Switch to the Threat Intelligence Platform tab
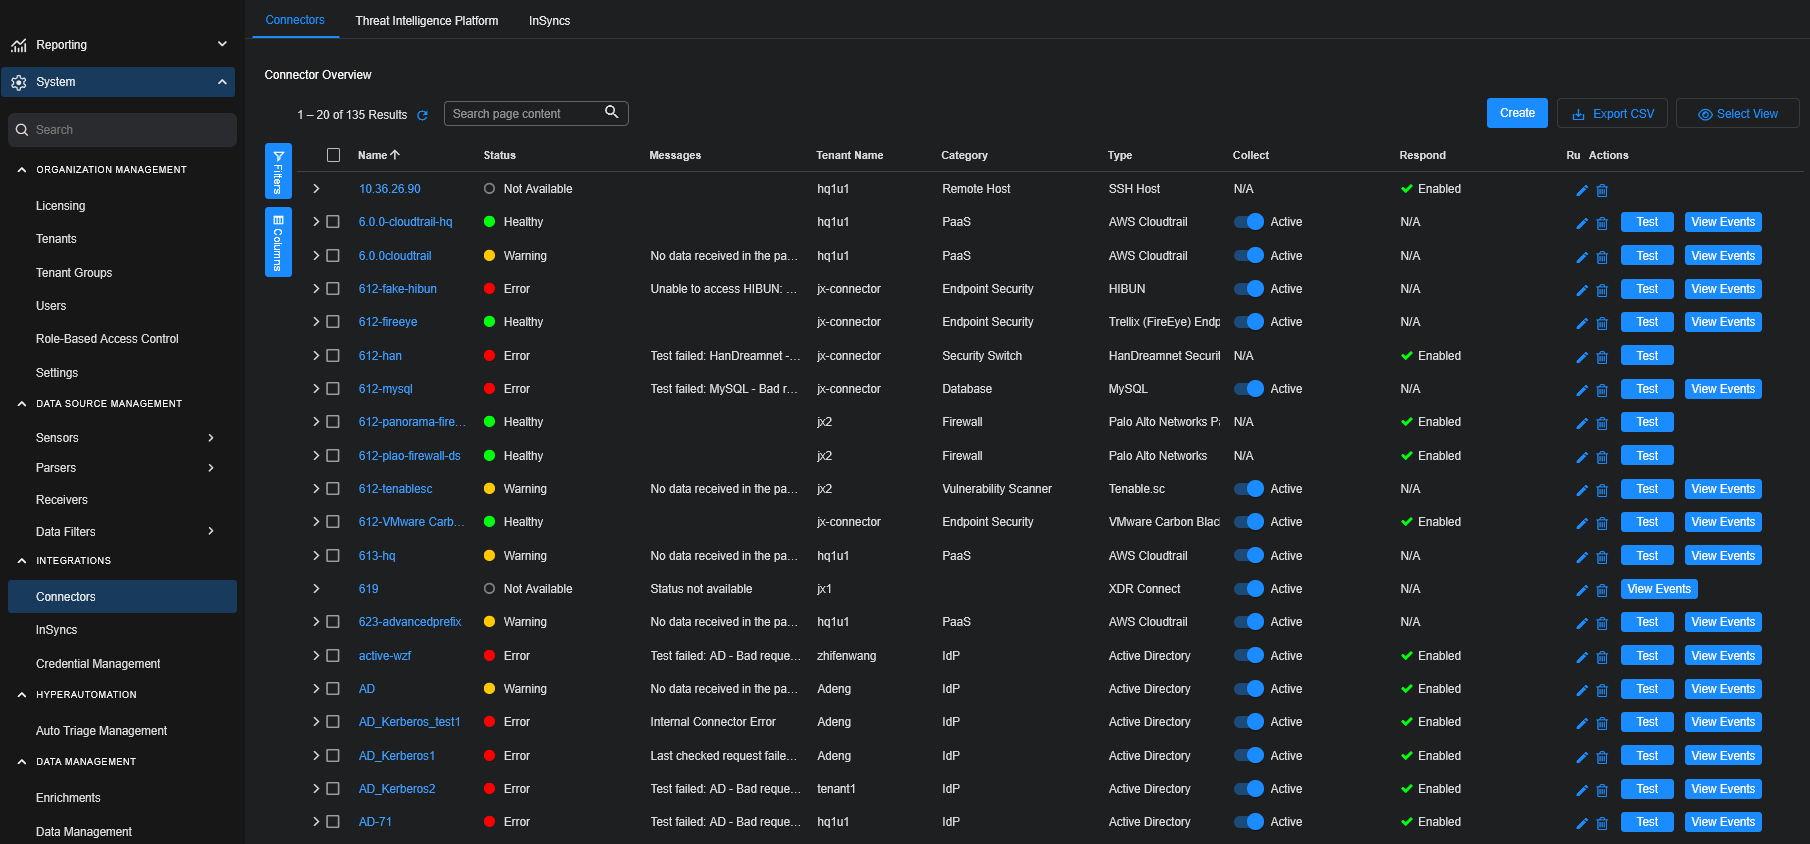1810x844 pixels. pos(426,21)
